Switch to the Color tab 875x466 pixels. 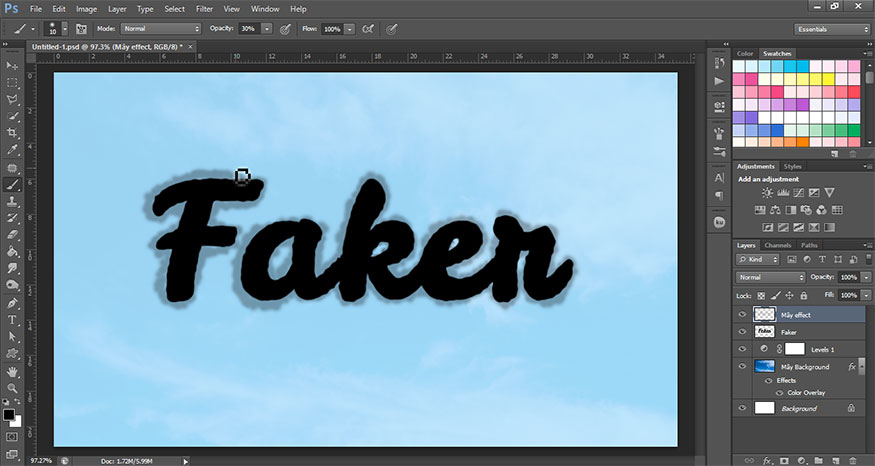(745, 54)
